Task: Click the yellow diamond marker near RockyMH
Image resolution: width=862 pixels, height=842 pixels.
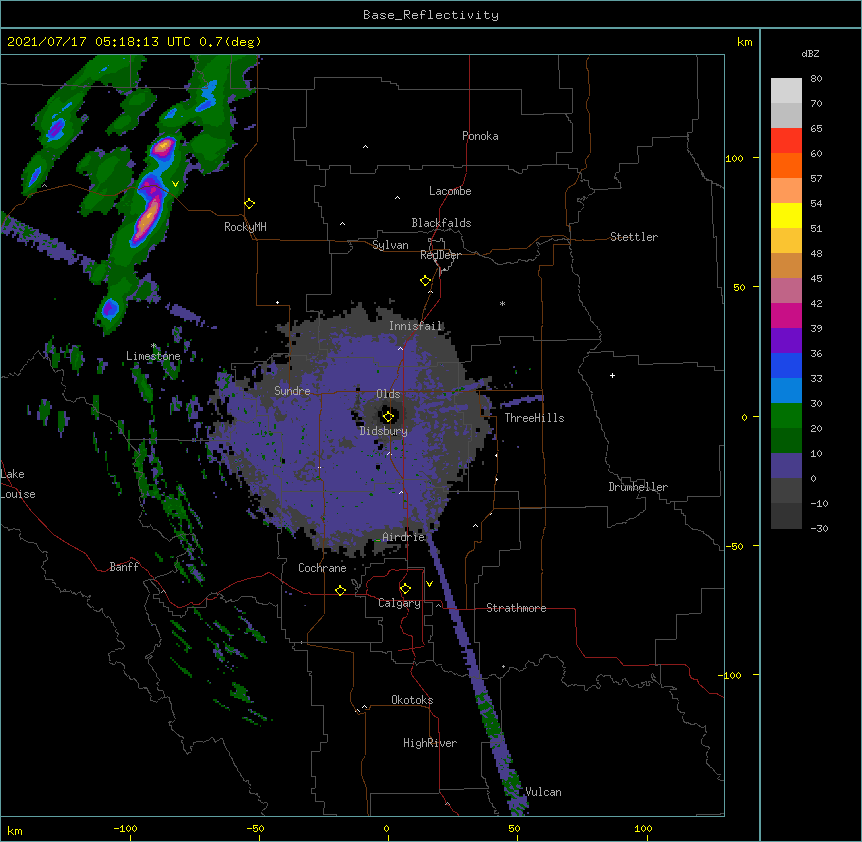Action: point(250,204)
